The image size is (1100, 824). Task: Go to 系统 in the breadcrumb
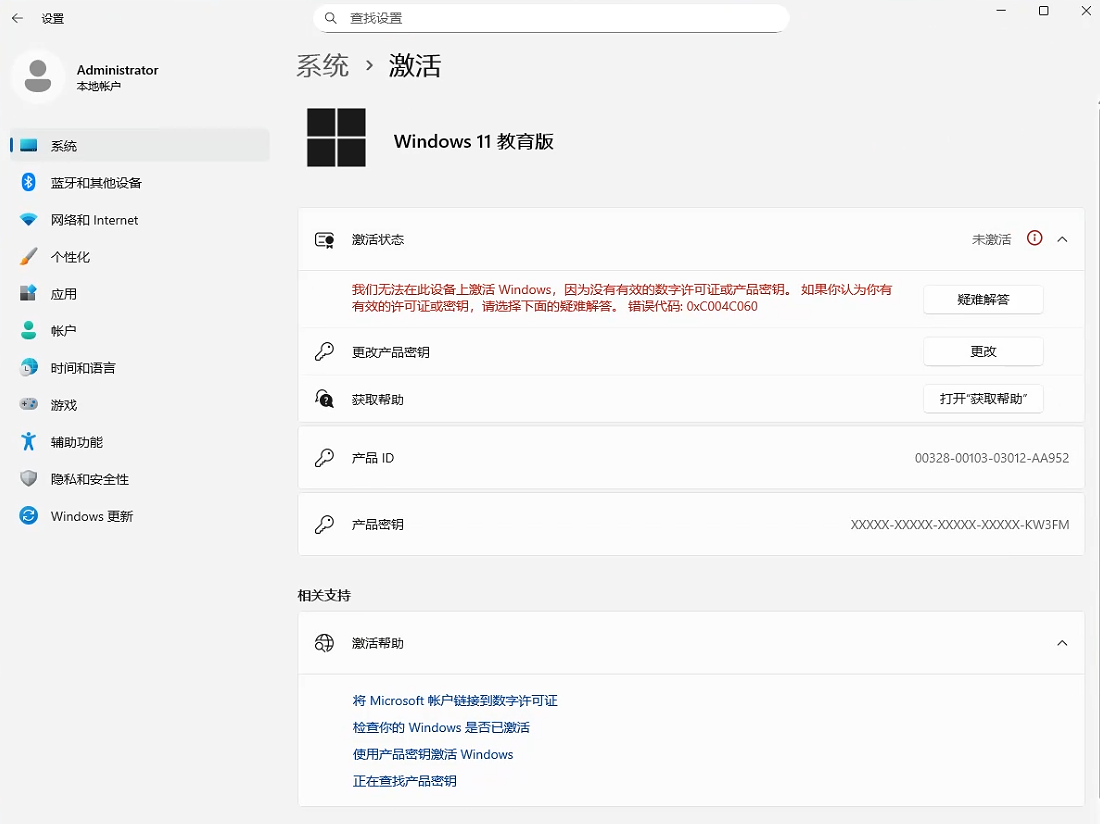pyautogui.click(x=323, y=66)
